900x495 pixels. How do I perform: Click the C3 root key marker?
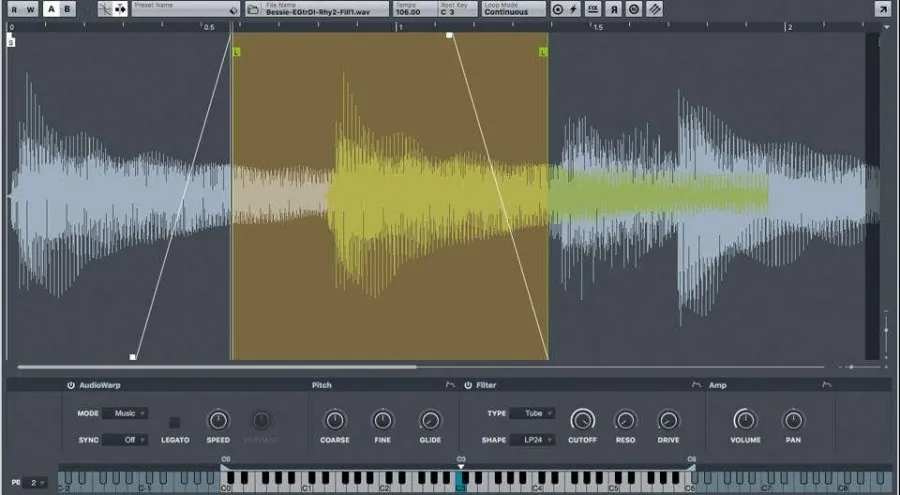461,466
